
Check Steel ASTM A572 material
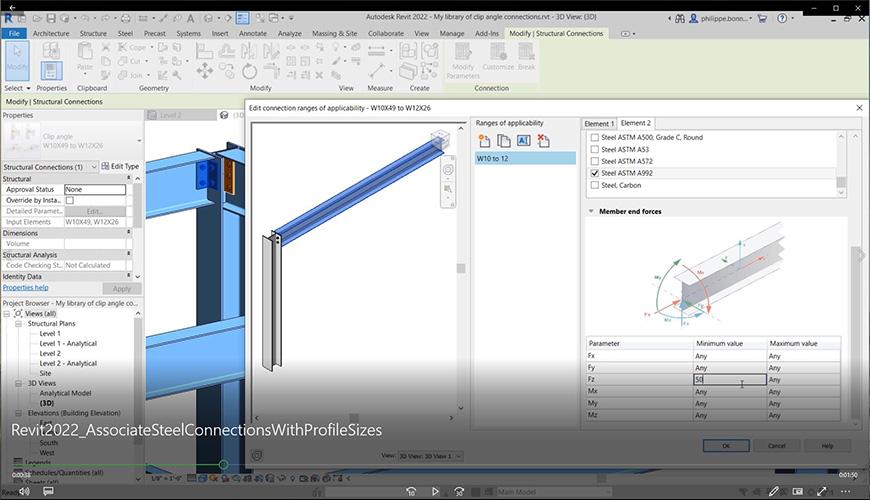tap(595, 161)
